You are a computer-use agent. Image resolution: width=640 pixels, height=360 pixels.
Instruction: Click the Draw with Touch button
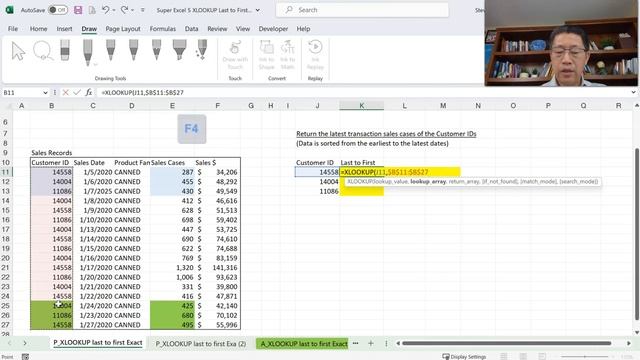click(235, 55)
